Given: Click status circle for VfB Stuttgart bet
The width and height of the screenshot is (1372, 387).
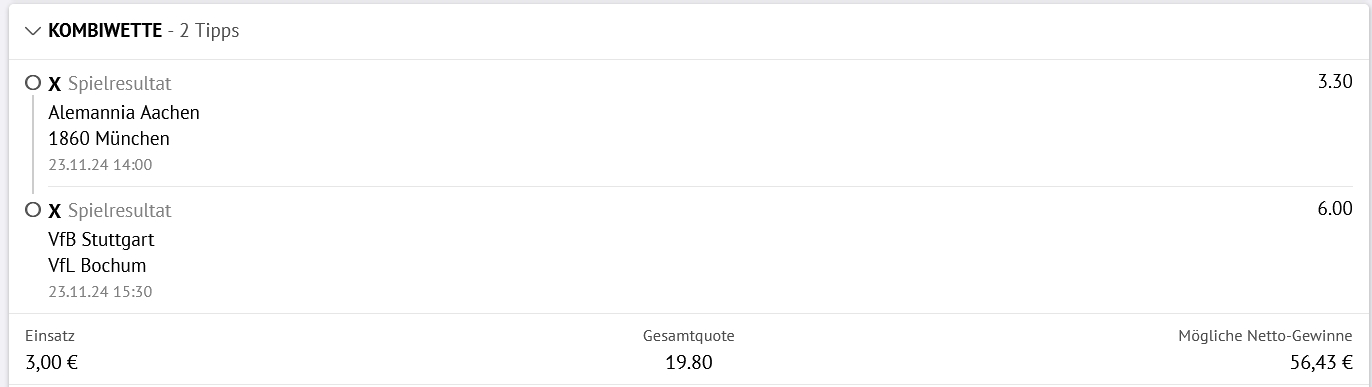Looking at the screenshot, I should 33,210.
